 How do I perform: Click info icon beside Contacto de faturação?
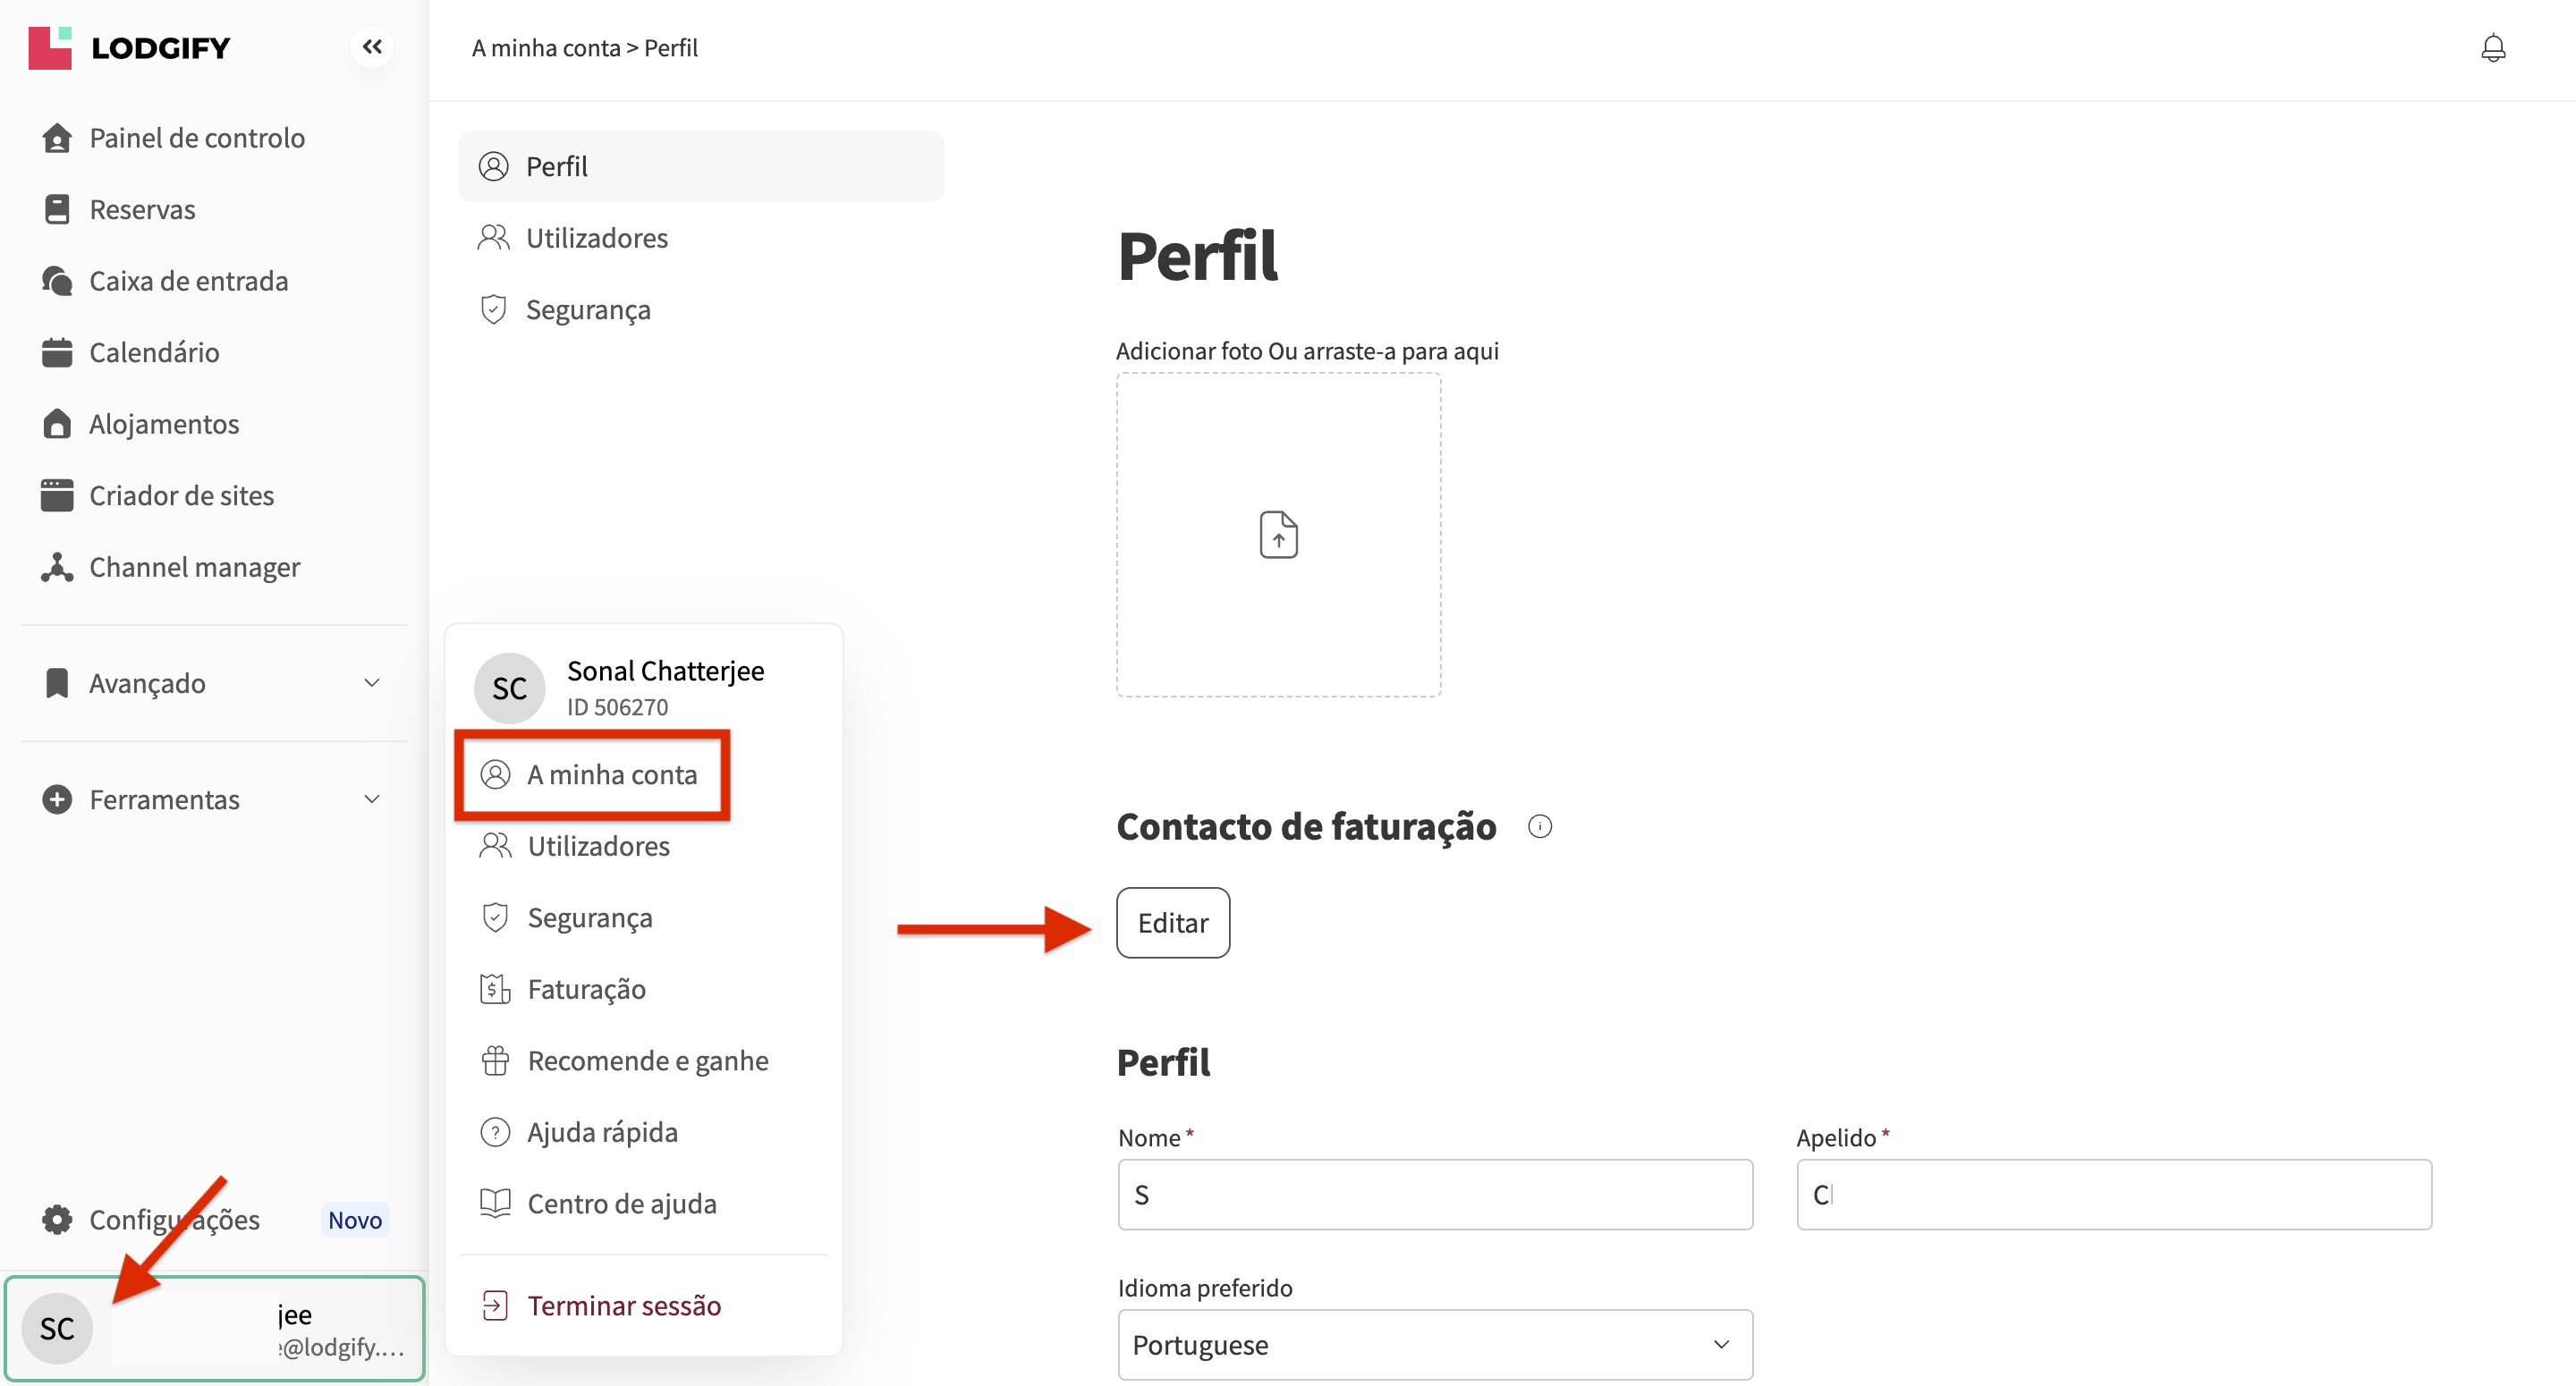click(x=1539, y=826)
